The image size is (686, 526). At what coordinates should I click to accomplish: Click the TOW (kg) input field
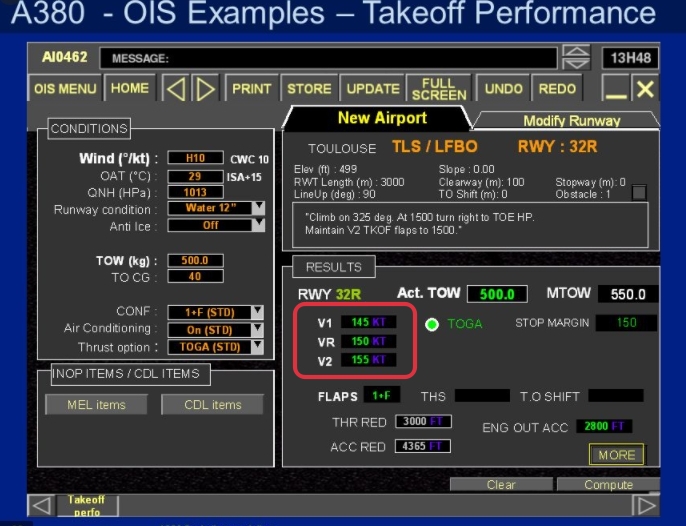tap(196, 260)
